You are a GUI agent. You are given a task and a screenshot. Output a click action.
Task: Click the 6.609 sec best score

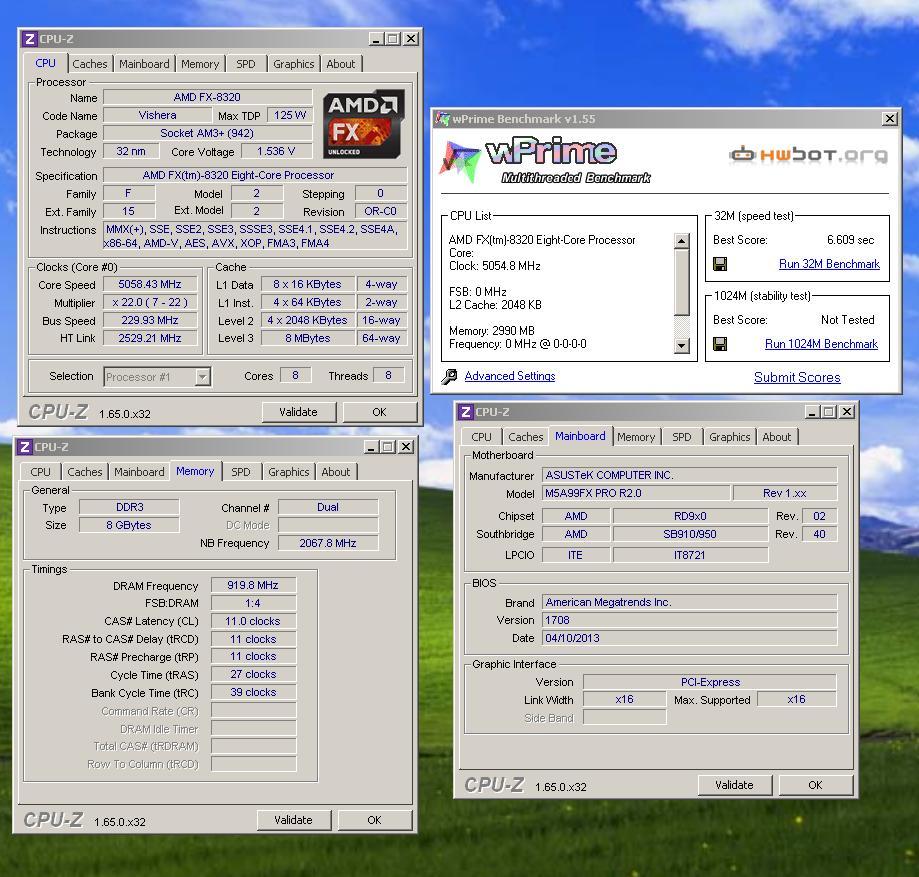coord(850,240)
